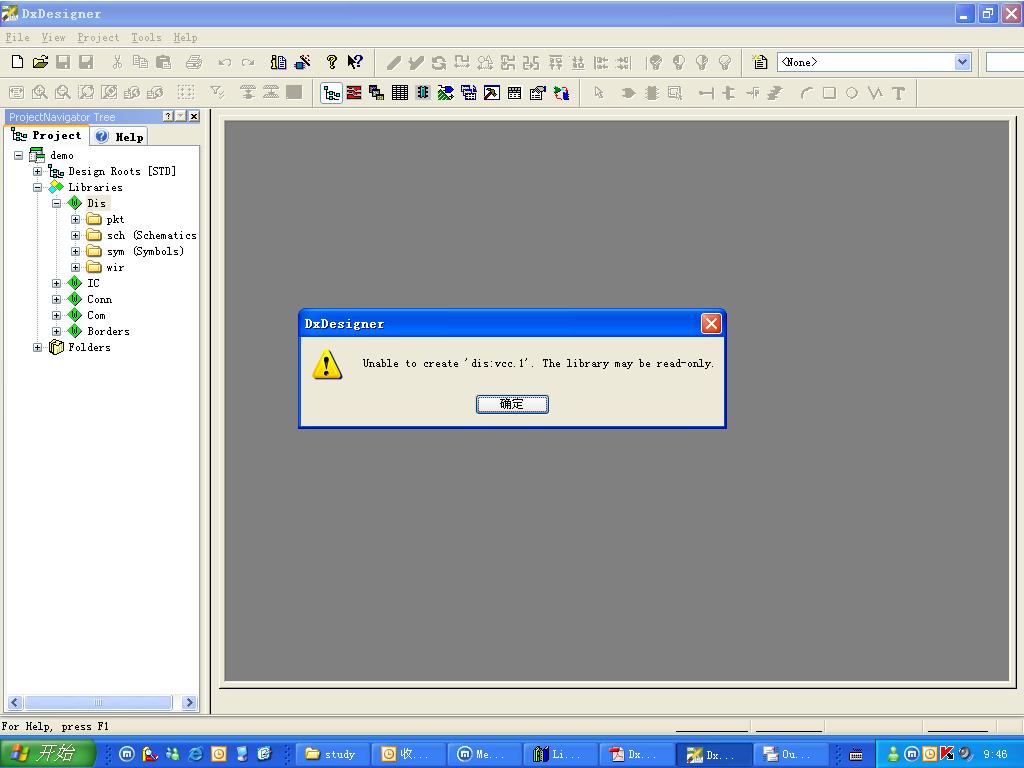Image resolution: width=1024 pixels, height=768 pixels.
Task: Select the Text T tool icon
Action: pyautogui.click(x=899, y=93)
